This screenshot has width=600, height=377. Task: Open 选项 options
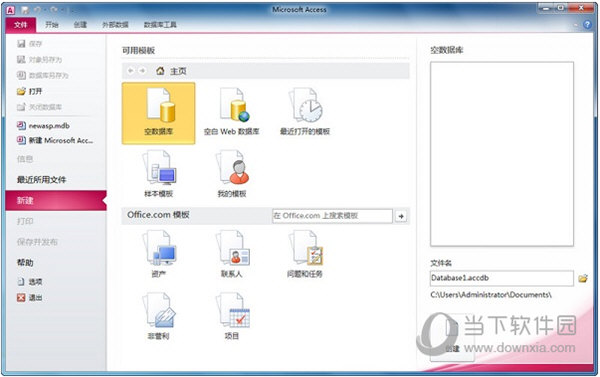click(x=29, y=282)
